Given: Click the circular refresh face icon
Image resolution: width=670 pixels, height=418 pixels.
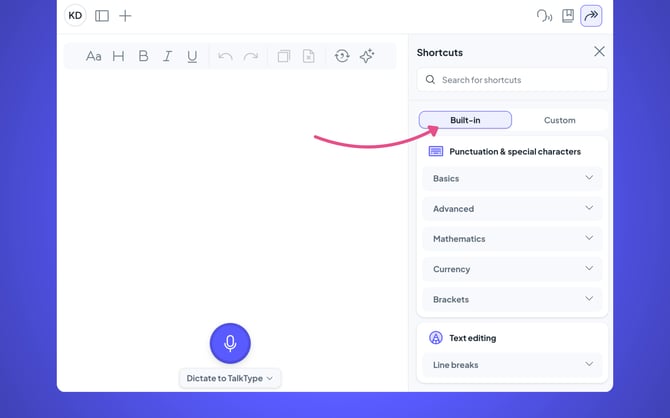Looking at the screenshot, I should [342, 56].
